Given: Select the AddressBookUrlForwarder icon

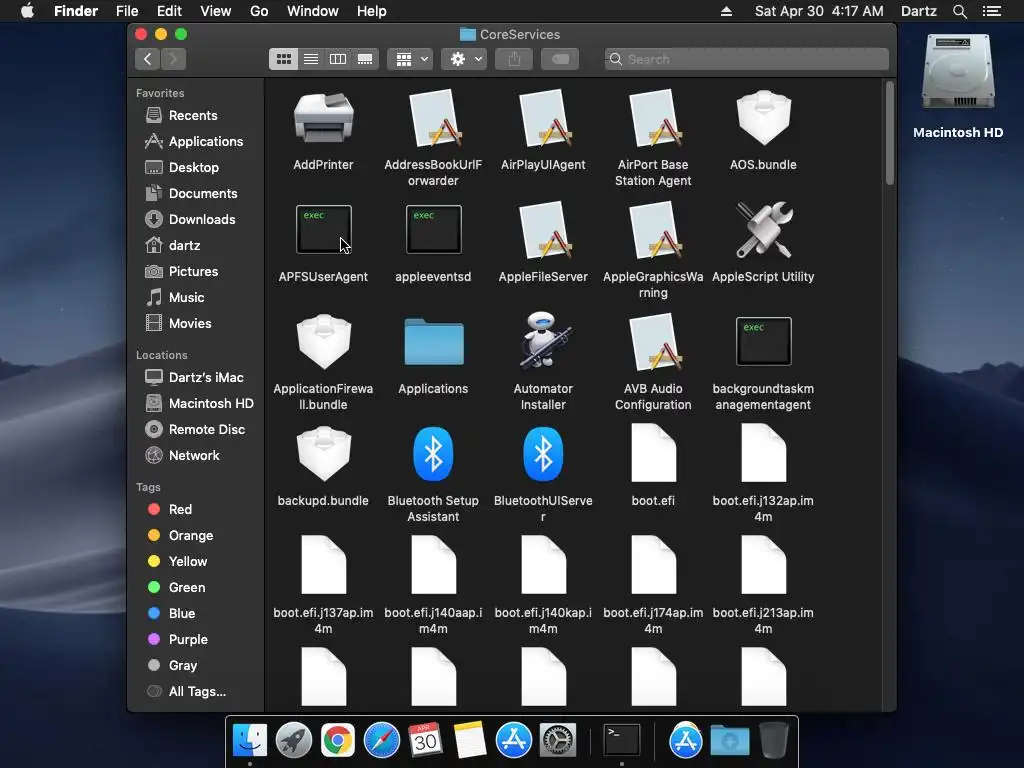Looking at the screenshot, I should [x=434, y=118].
